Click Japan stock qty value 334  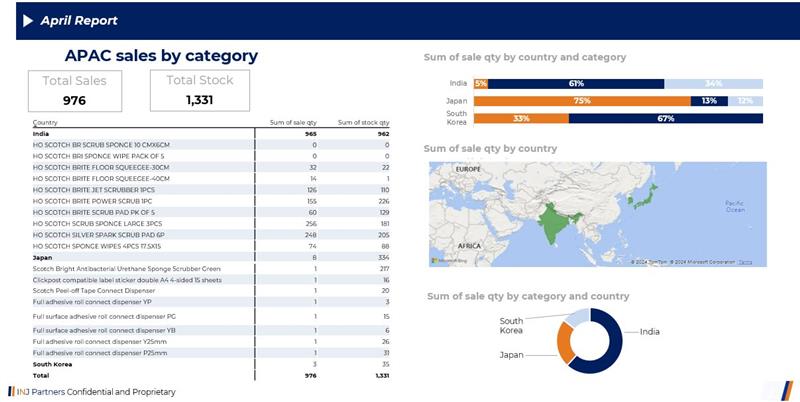pyautogui.click(x=384, y=258)
